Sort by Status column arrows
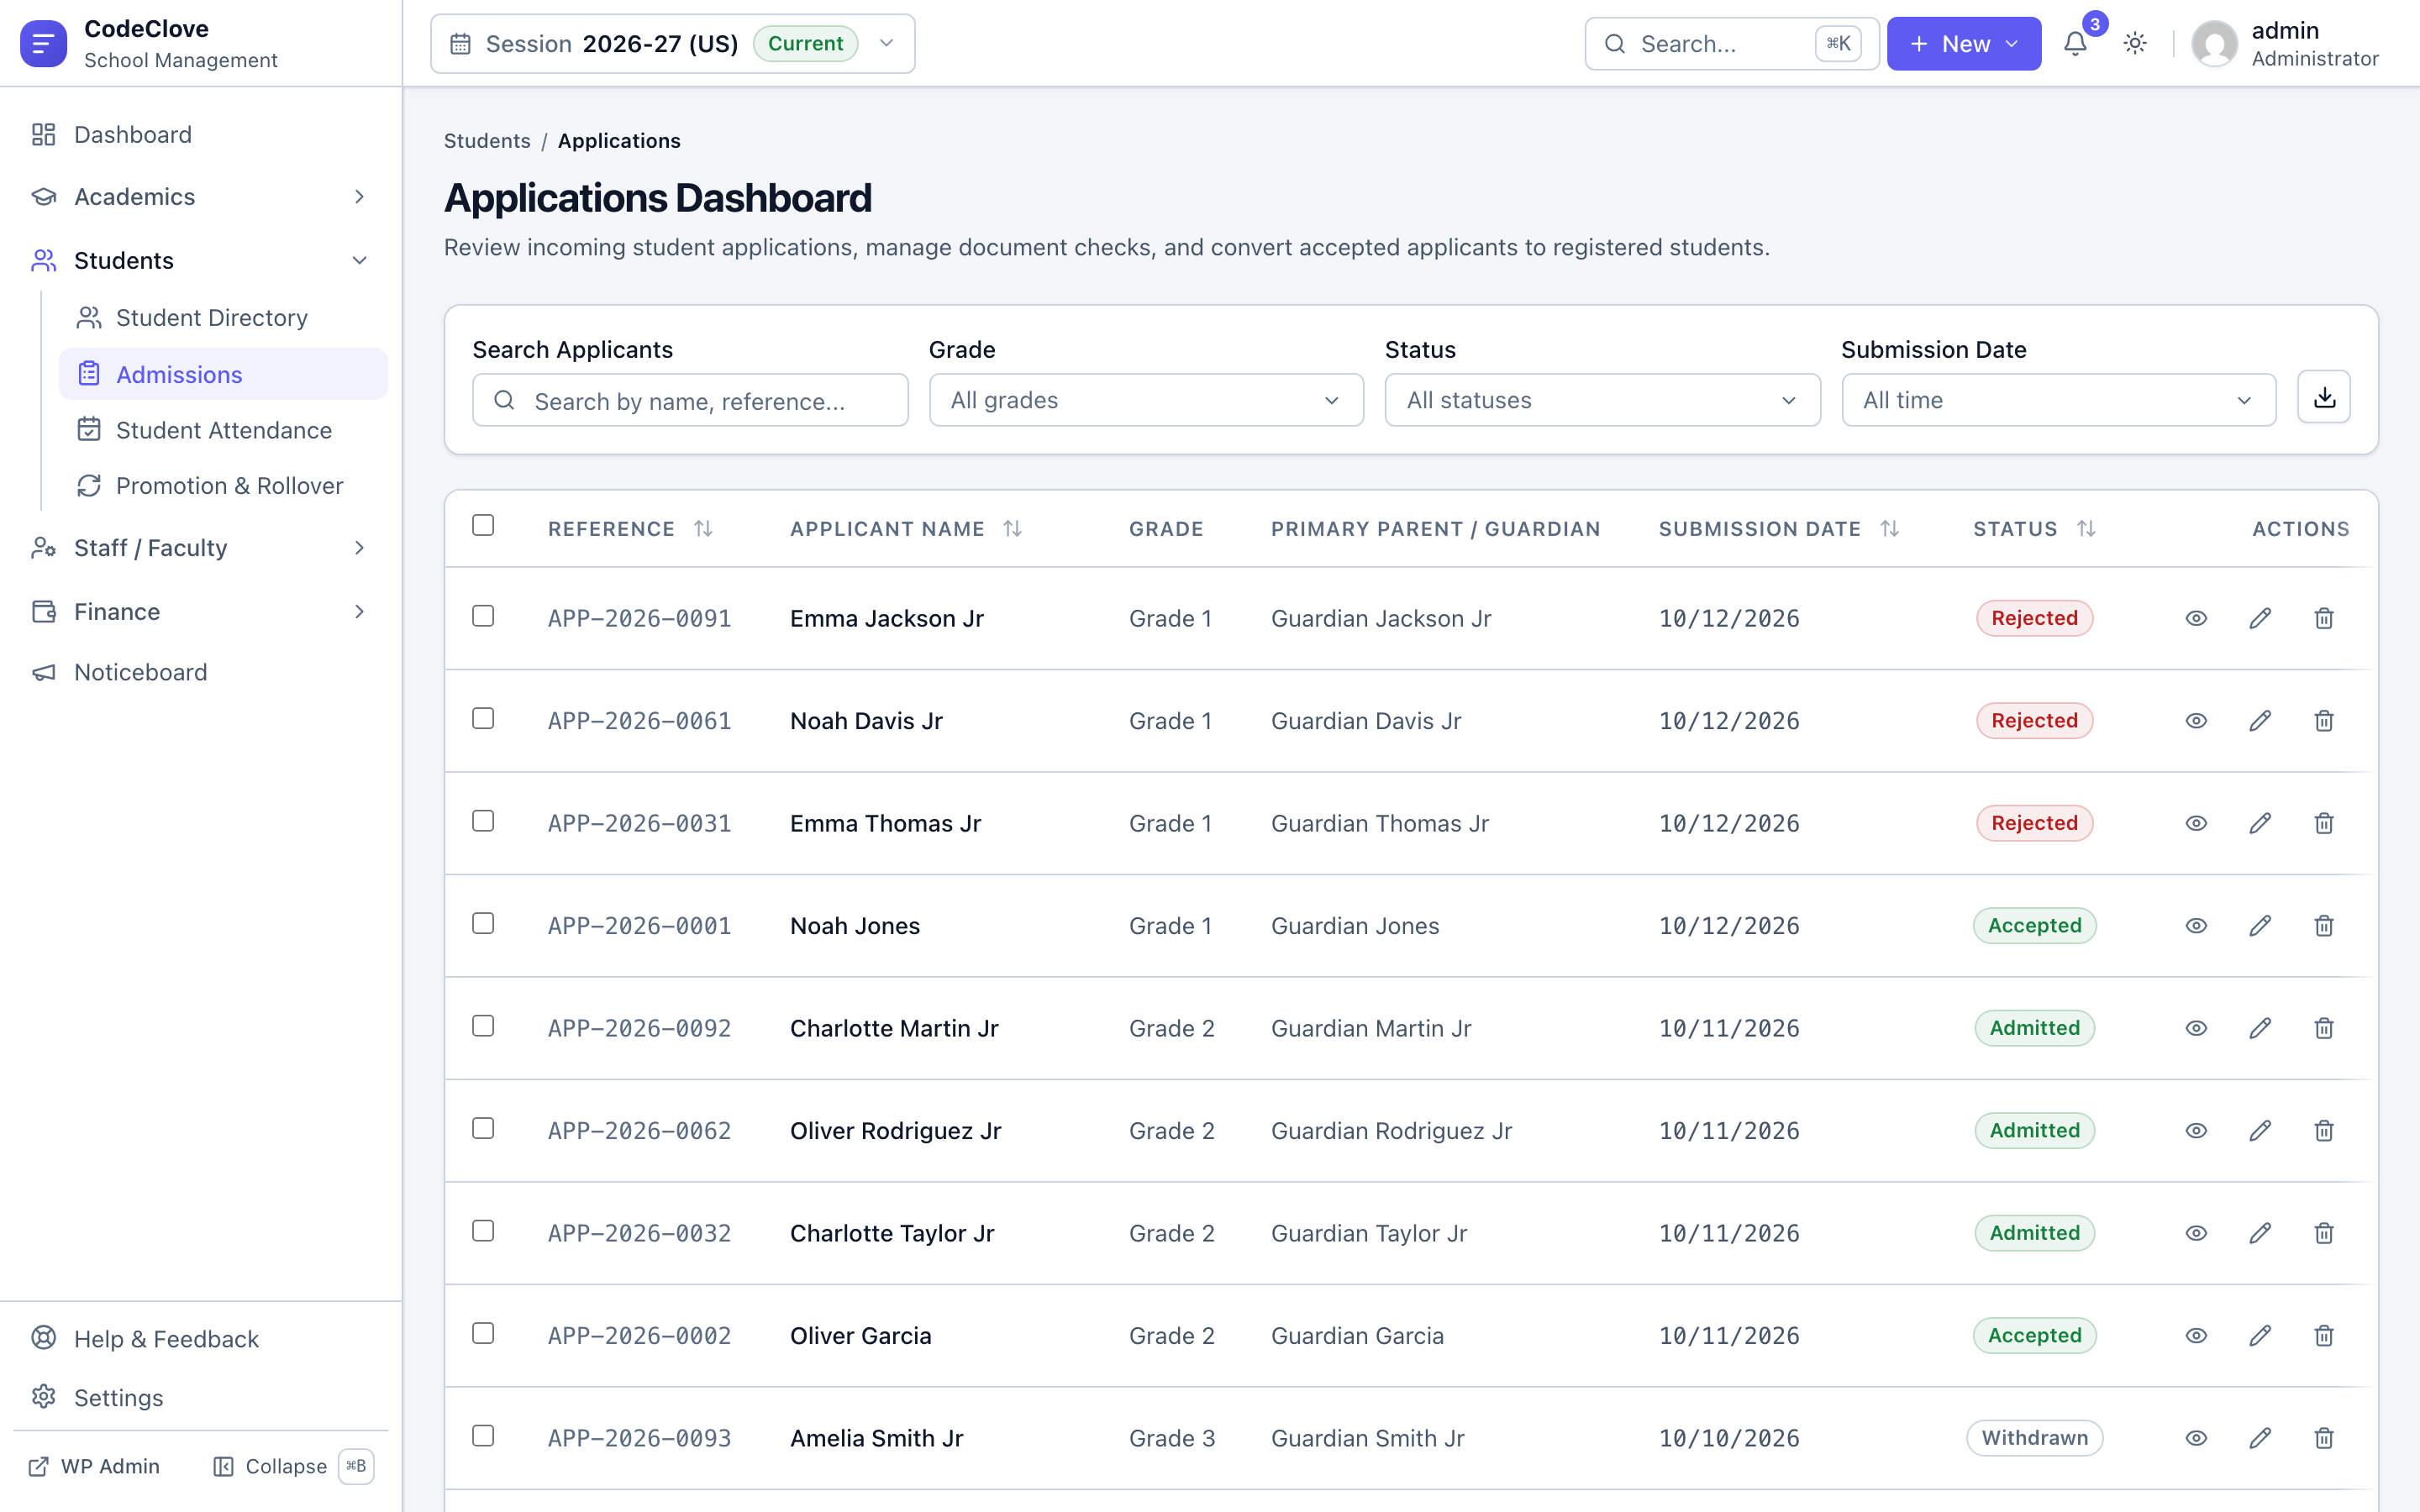2420x1512 pixels. [2086, 528]
